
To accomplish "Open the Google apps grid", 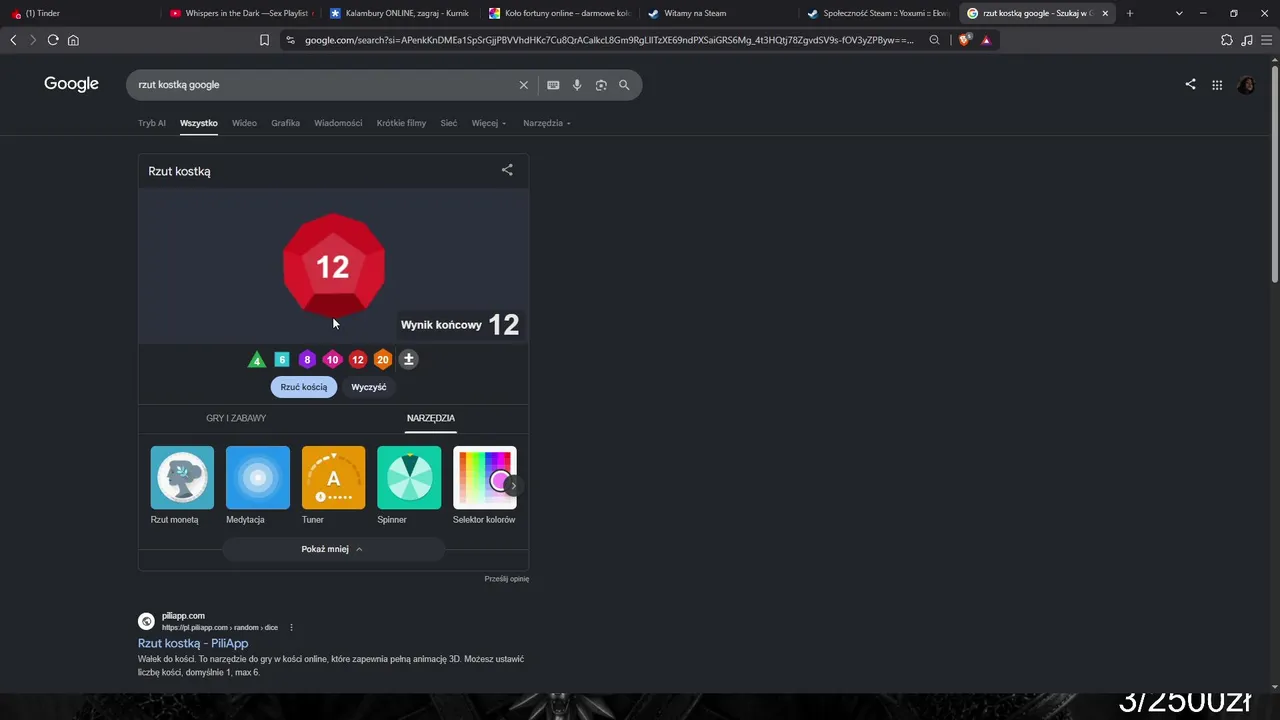I will click(x=1217, y=85).
